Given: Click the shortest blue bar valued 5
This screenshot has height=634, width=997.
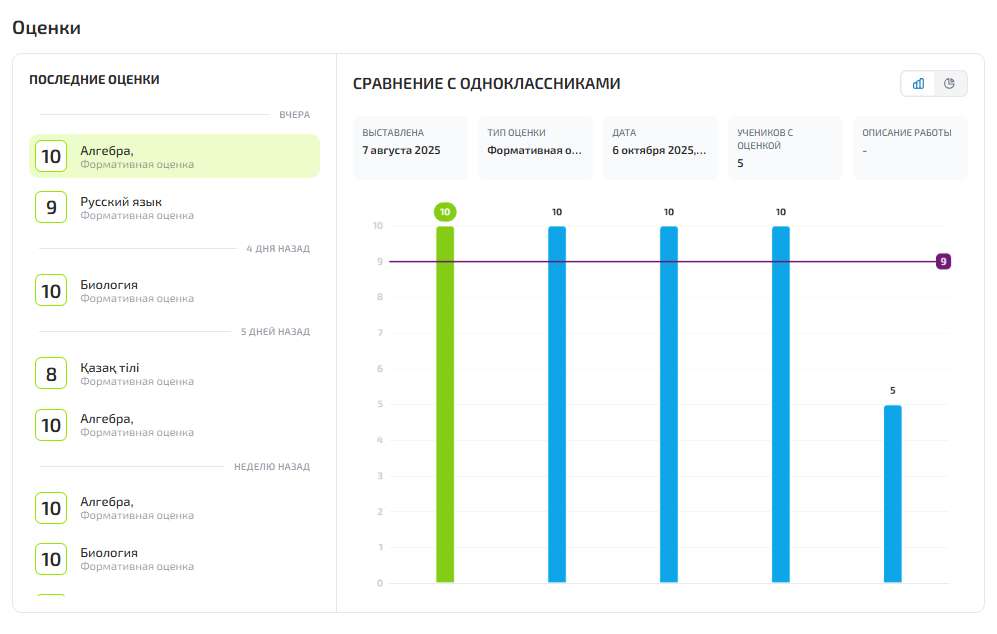Looking at the screenshot, I should [893, 494].
